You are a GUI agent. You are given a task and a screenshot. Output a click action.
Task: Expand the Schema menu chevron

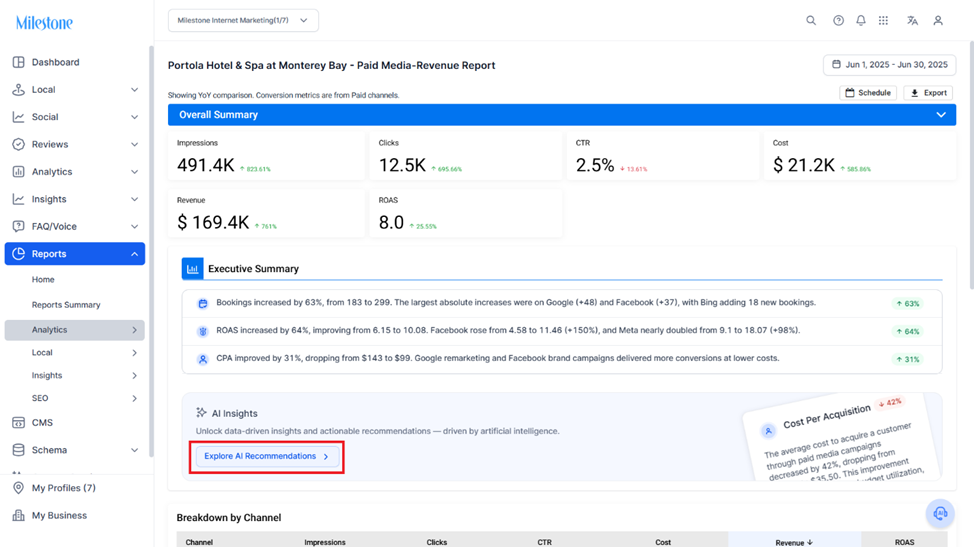click(x=134, y=450)
